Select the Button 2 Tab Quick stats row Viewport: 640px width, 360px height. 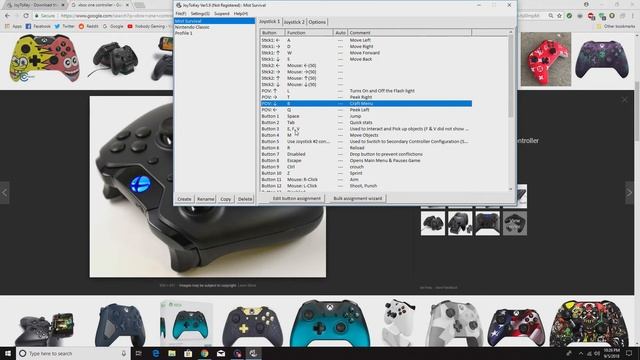[x=366, y=122]
